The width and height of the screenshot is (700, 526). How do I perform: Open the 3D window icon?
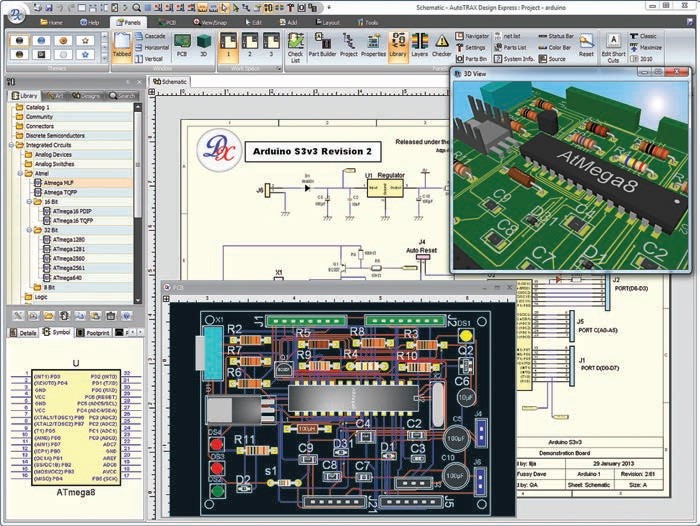[x=203, y=43]
